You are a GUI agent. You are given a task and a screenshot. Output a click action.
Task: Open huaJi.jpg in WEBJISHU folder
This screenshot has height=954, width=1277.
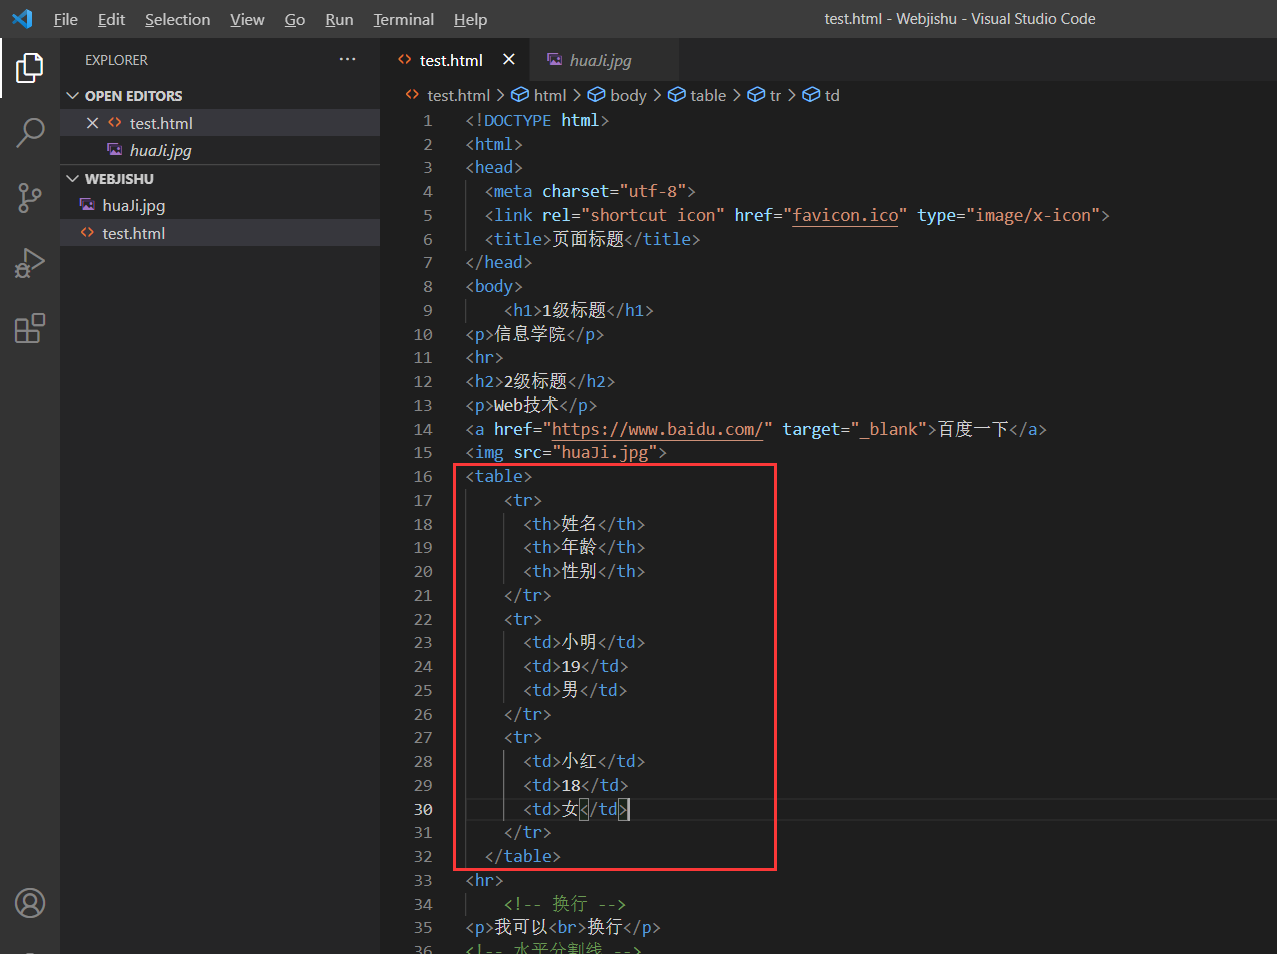(220, 205)
